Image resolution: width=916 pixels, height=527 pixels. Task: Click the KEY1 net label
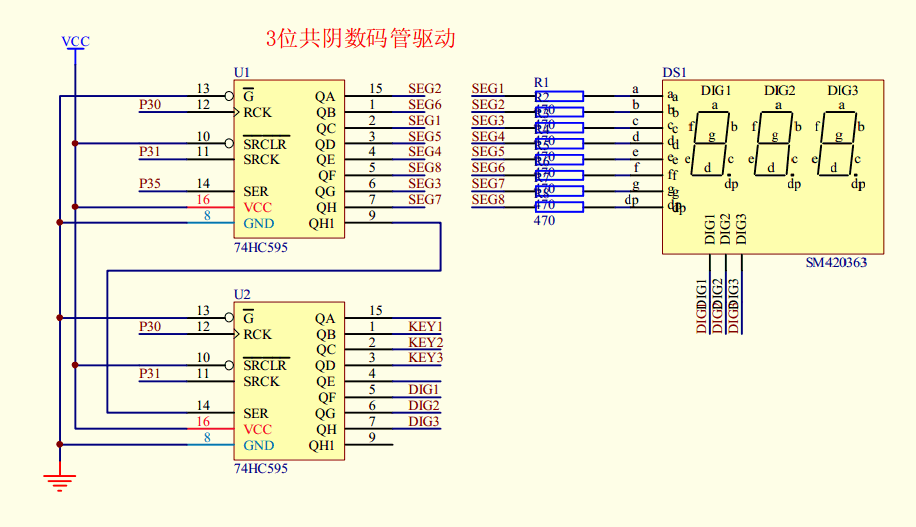[x=425, y=327]
